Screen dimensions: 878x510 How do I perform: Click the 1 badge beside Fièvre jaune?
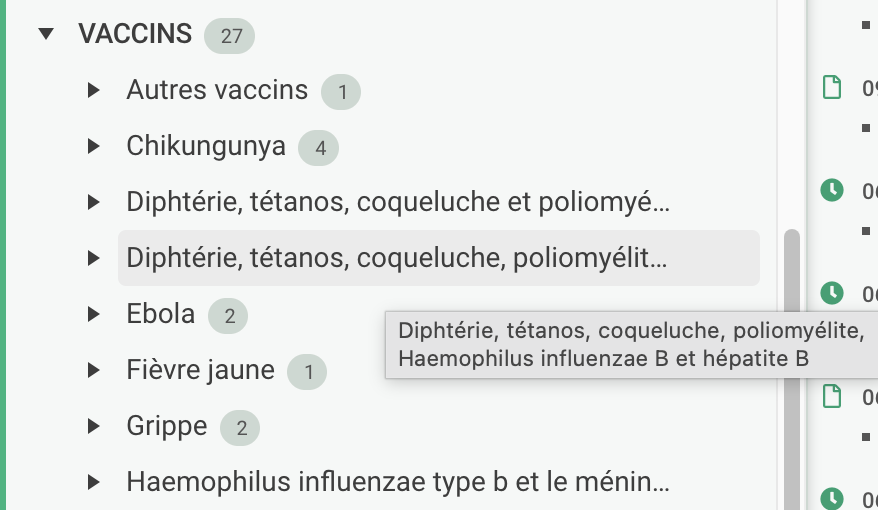click(x=308, y=374)
